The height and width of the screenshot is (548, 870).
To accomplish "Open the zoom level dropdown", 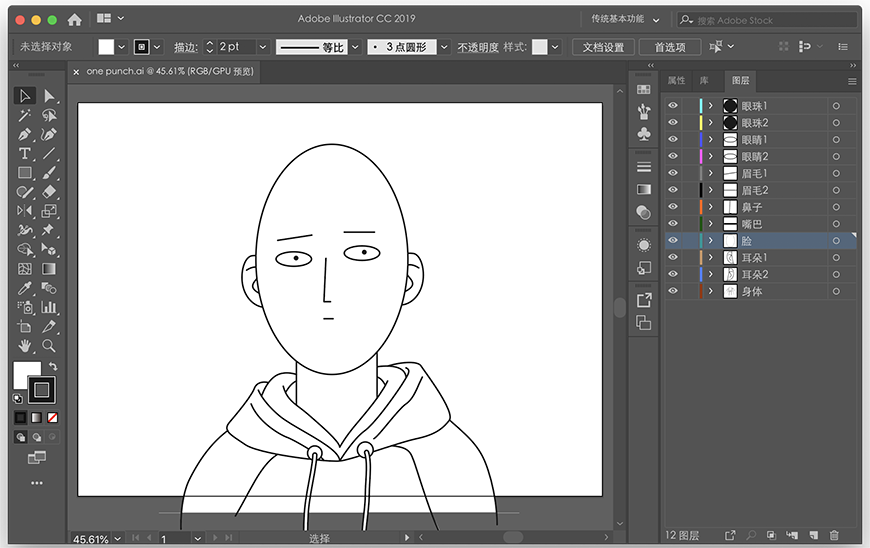I will coord(118,539).
